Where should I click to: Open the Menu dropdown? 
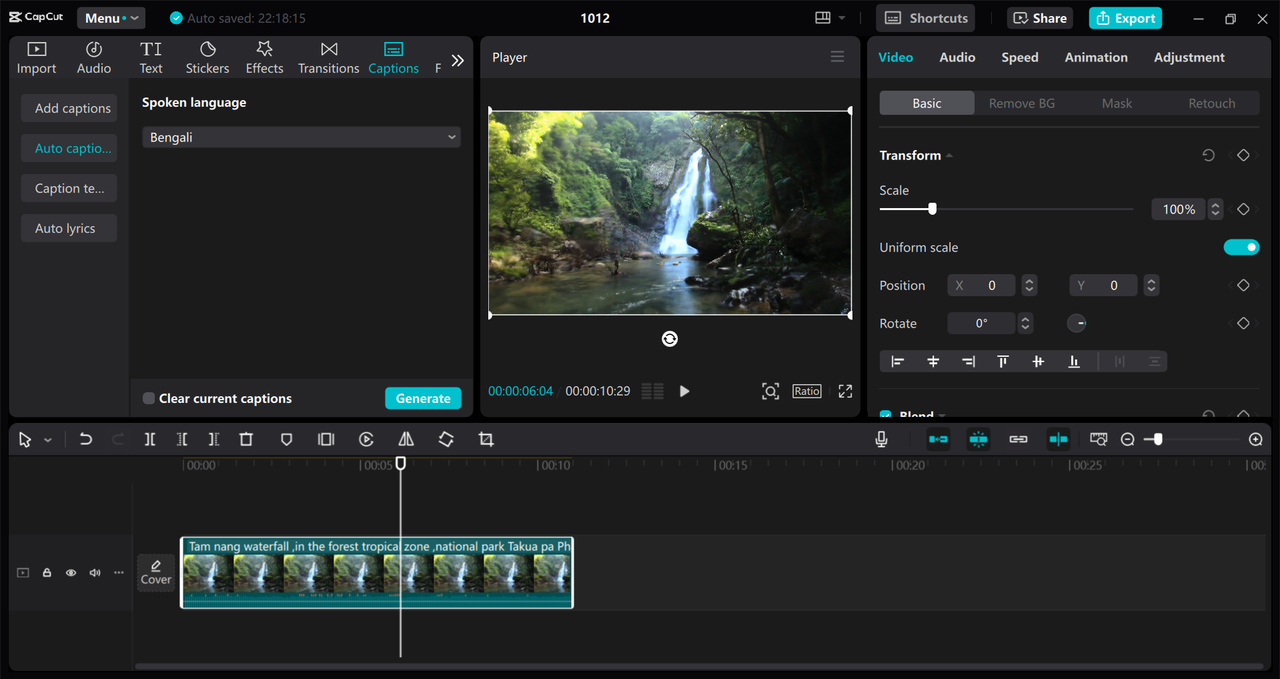(111, 18)
